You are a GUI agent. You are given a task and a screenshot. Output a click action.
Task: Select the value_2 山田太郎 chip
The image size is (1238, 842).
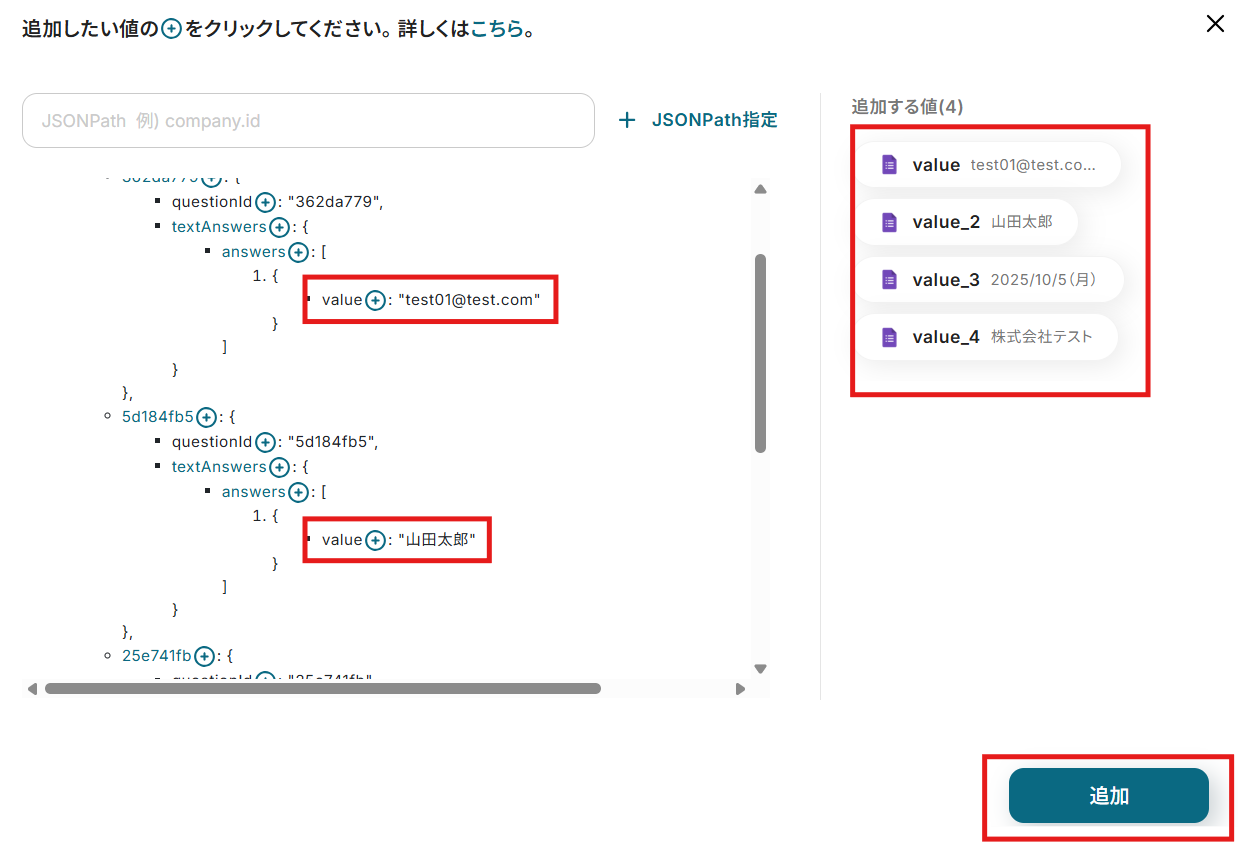tap(966, 222)
